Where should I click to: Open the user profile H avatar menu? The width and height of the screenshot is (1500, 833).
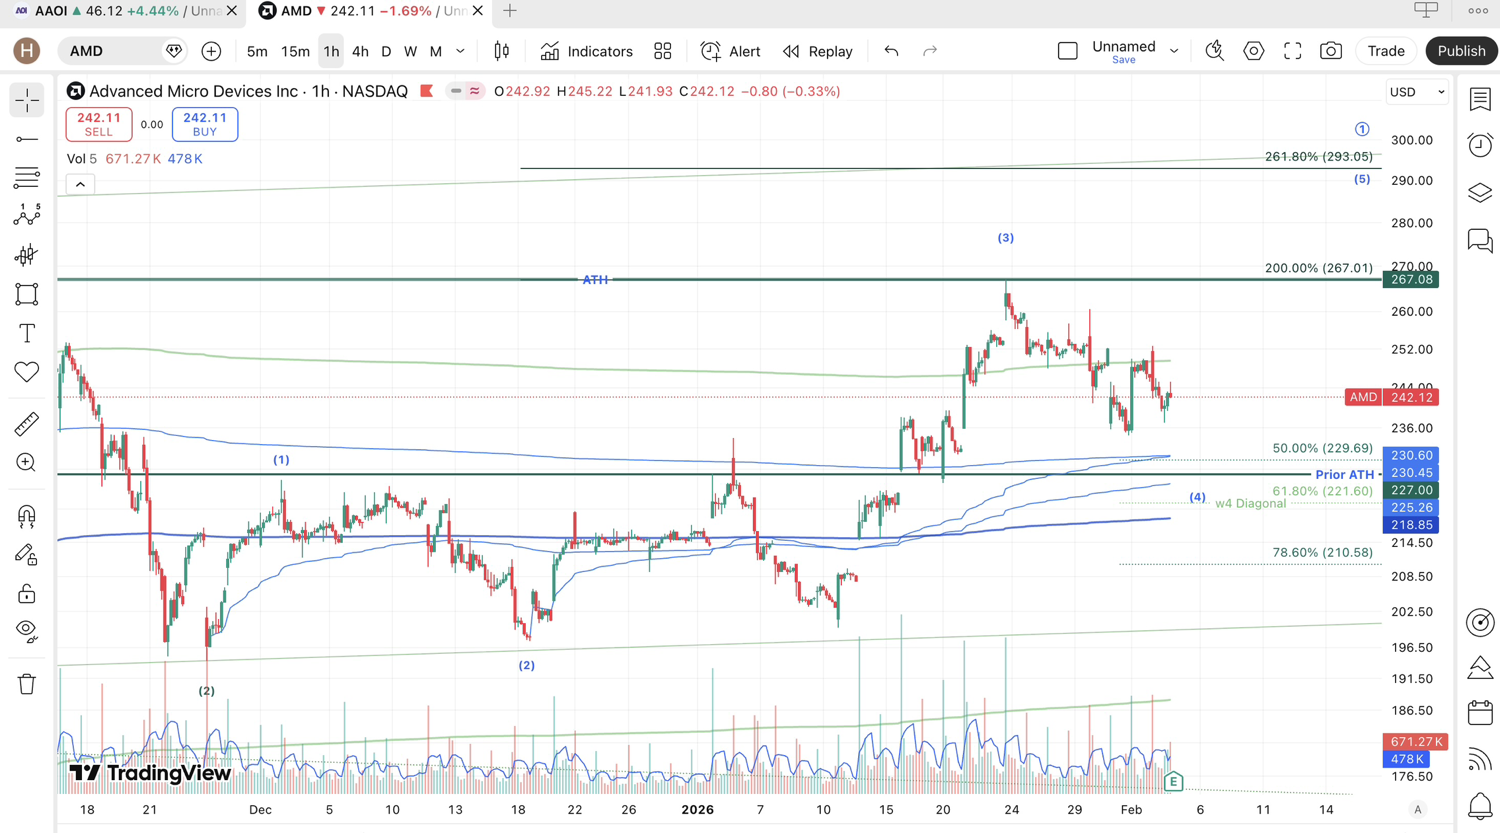coord(27,51)
